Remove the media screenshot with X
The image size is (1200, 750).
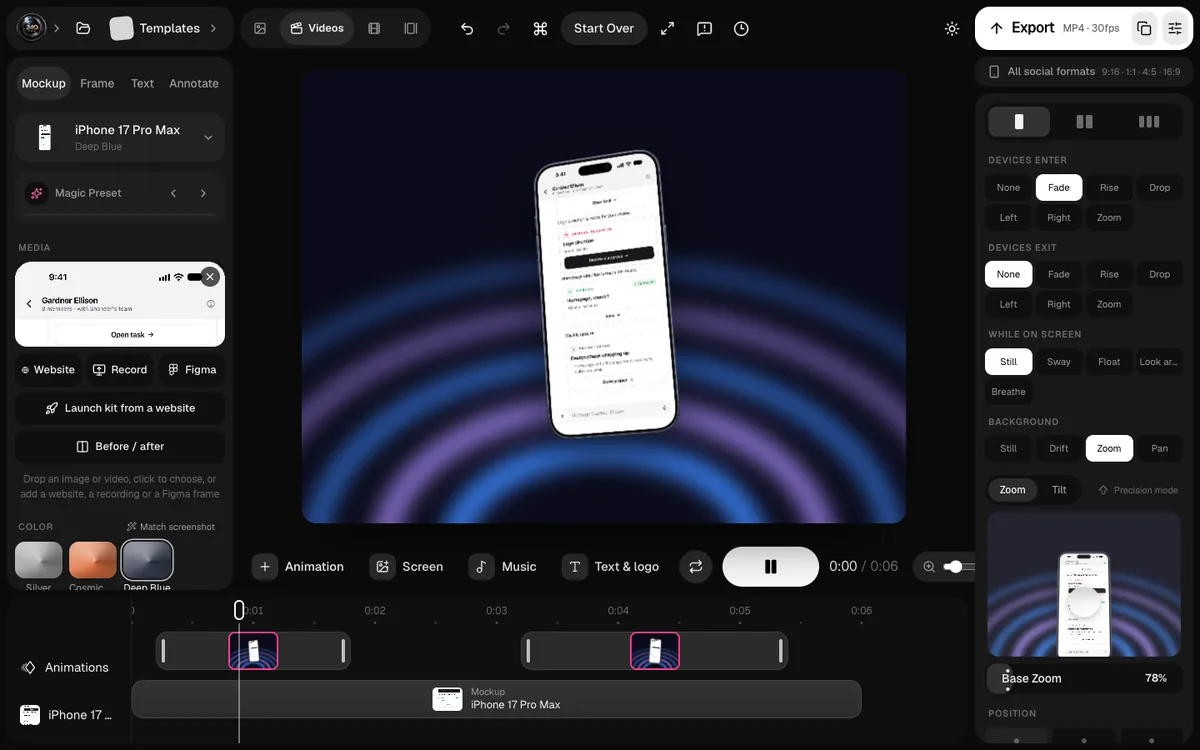click(x=209, y=277)
